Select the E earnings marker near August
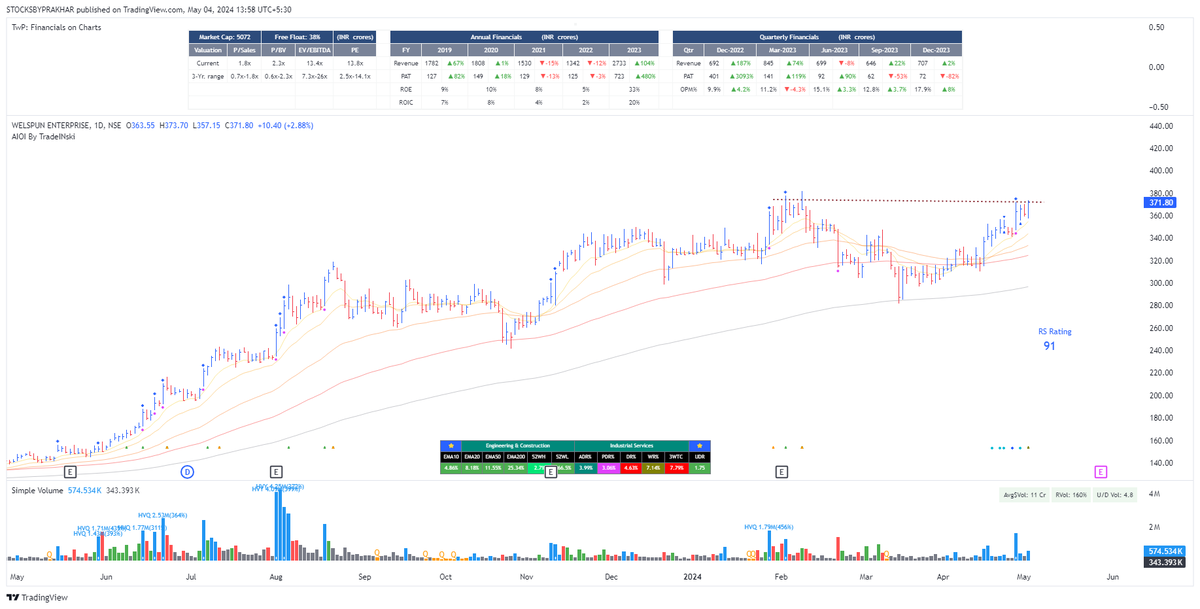This screenshot has height=609, width=1200. (x=276, y=471)
